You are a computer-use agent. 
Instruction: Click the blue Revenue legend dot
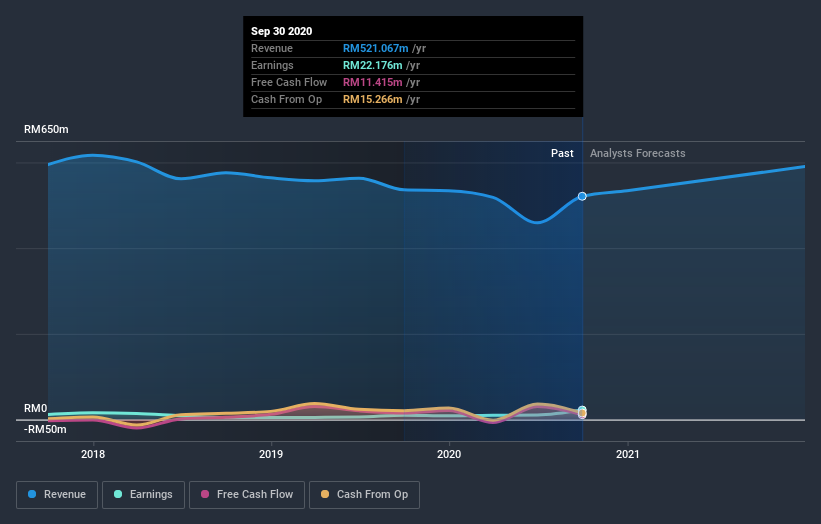click(x=32, y=494)
